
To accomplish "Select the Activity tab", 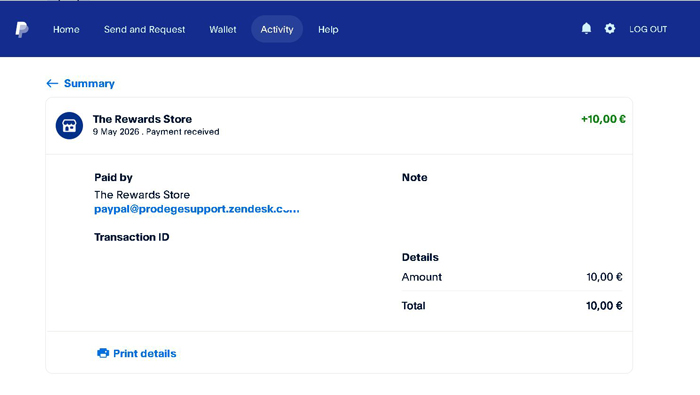I will [x=277, y=29].
